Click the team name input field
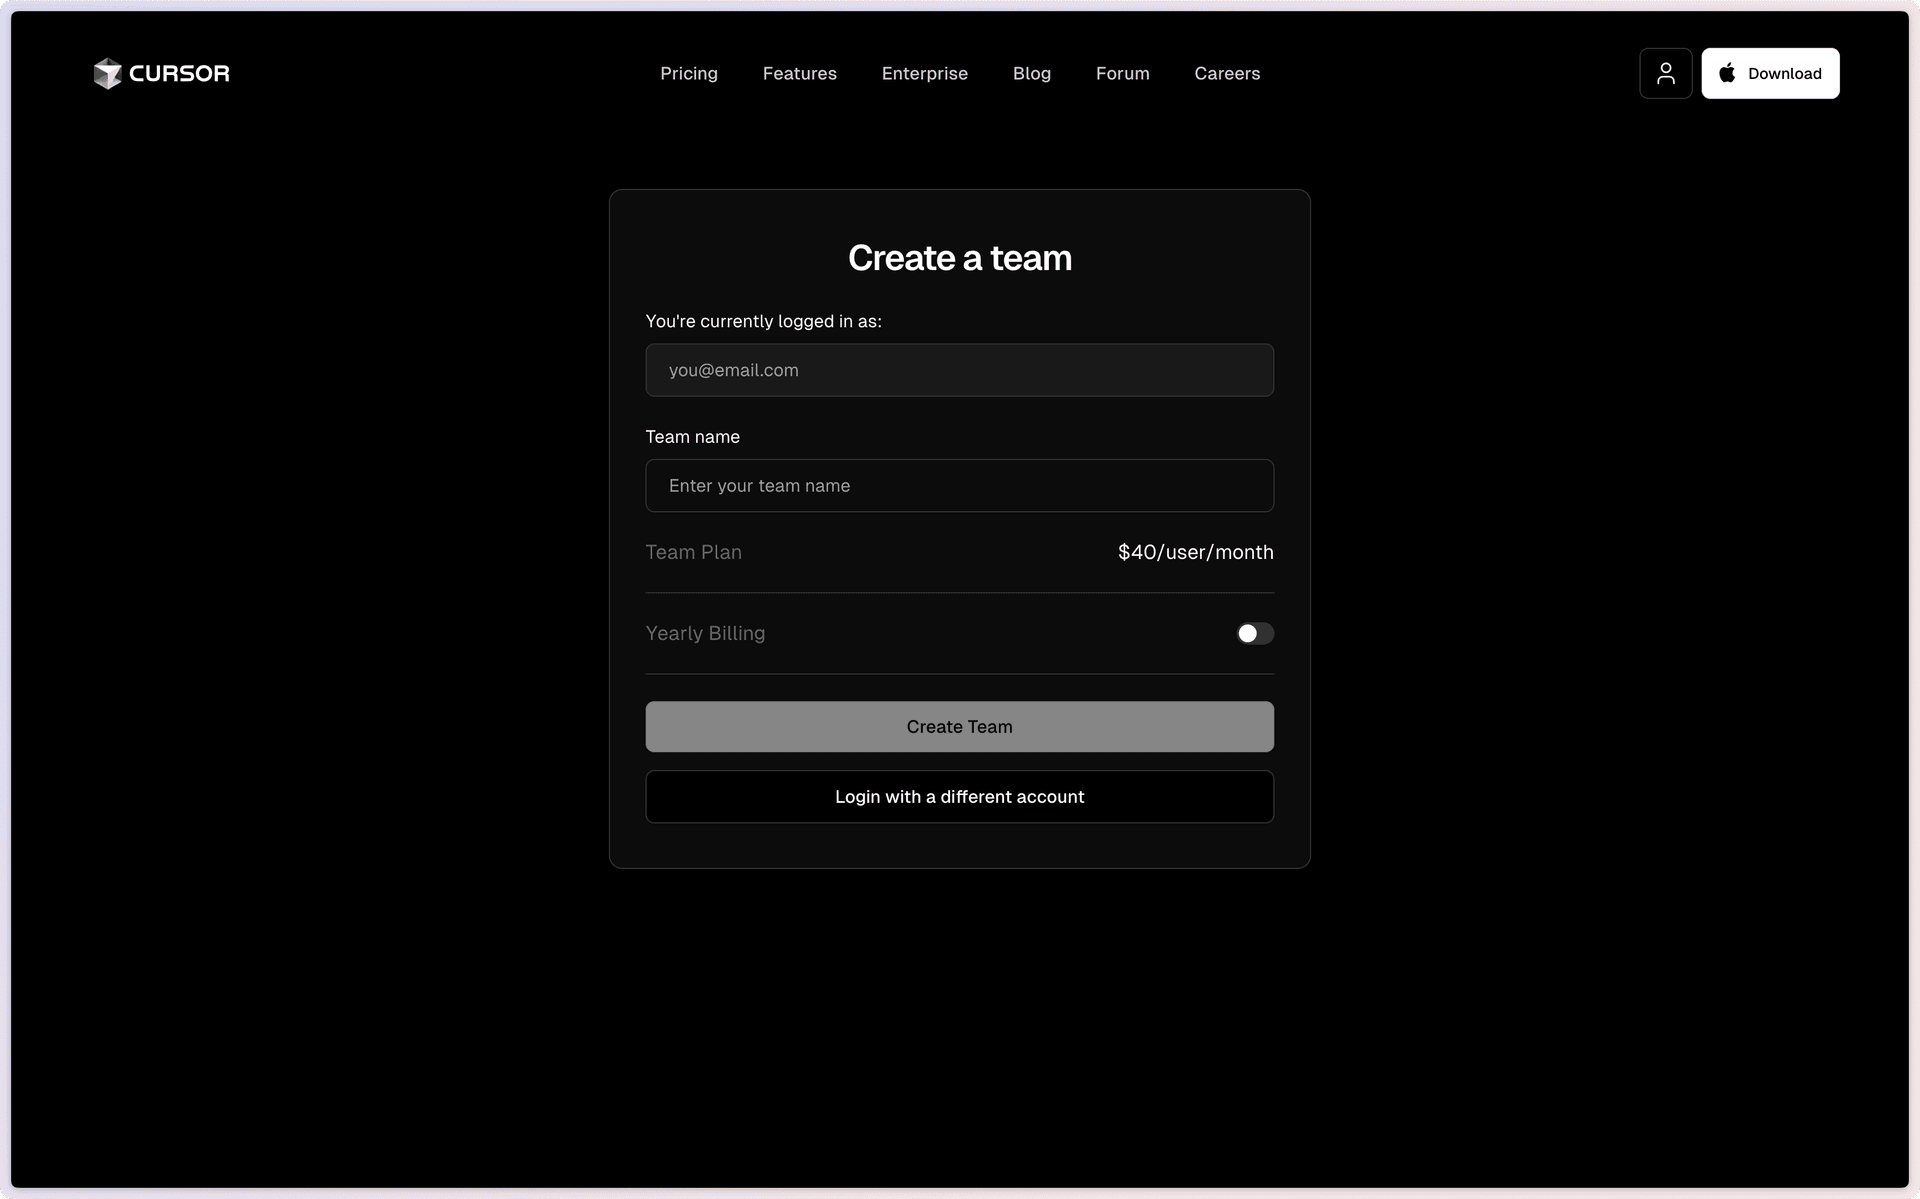The image size is (1920, 1199). 959,485
